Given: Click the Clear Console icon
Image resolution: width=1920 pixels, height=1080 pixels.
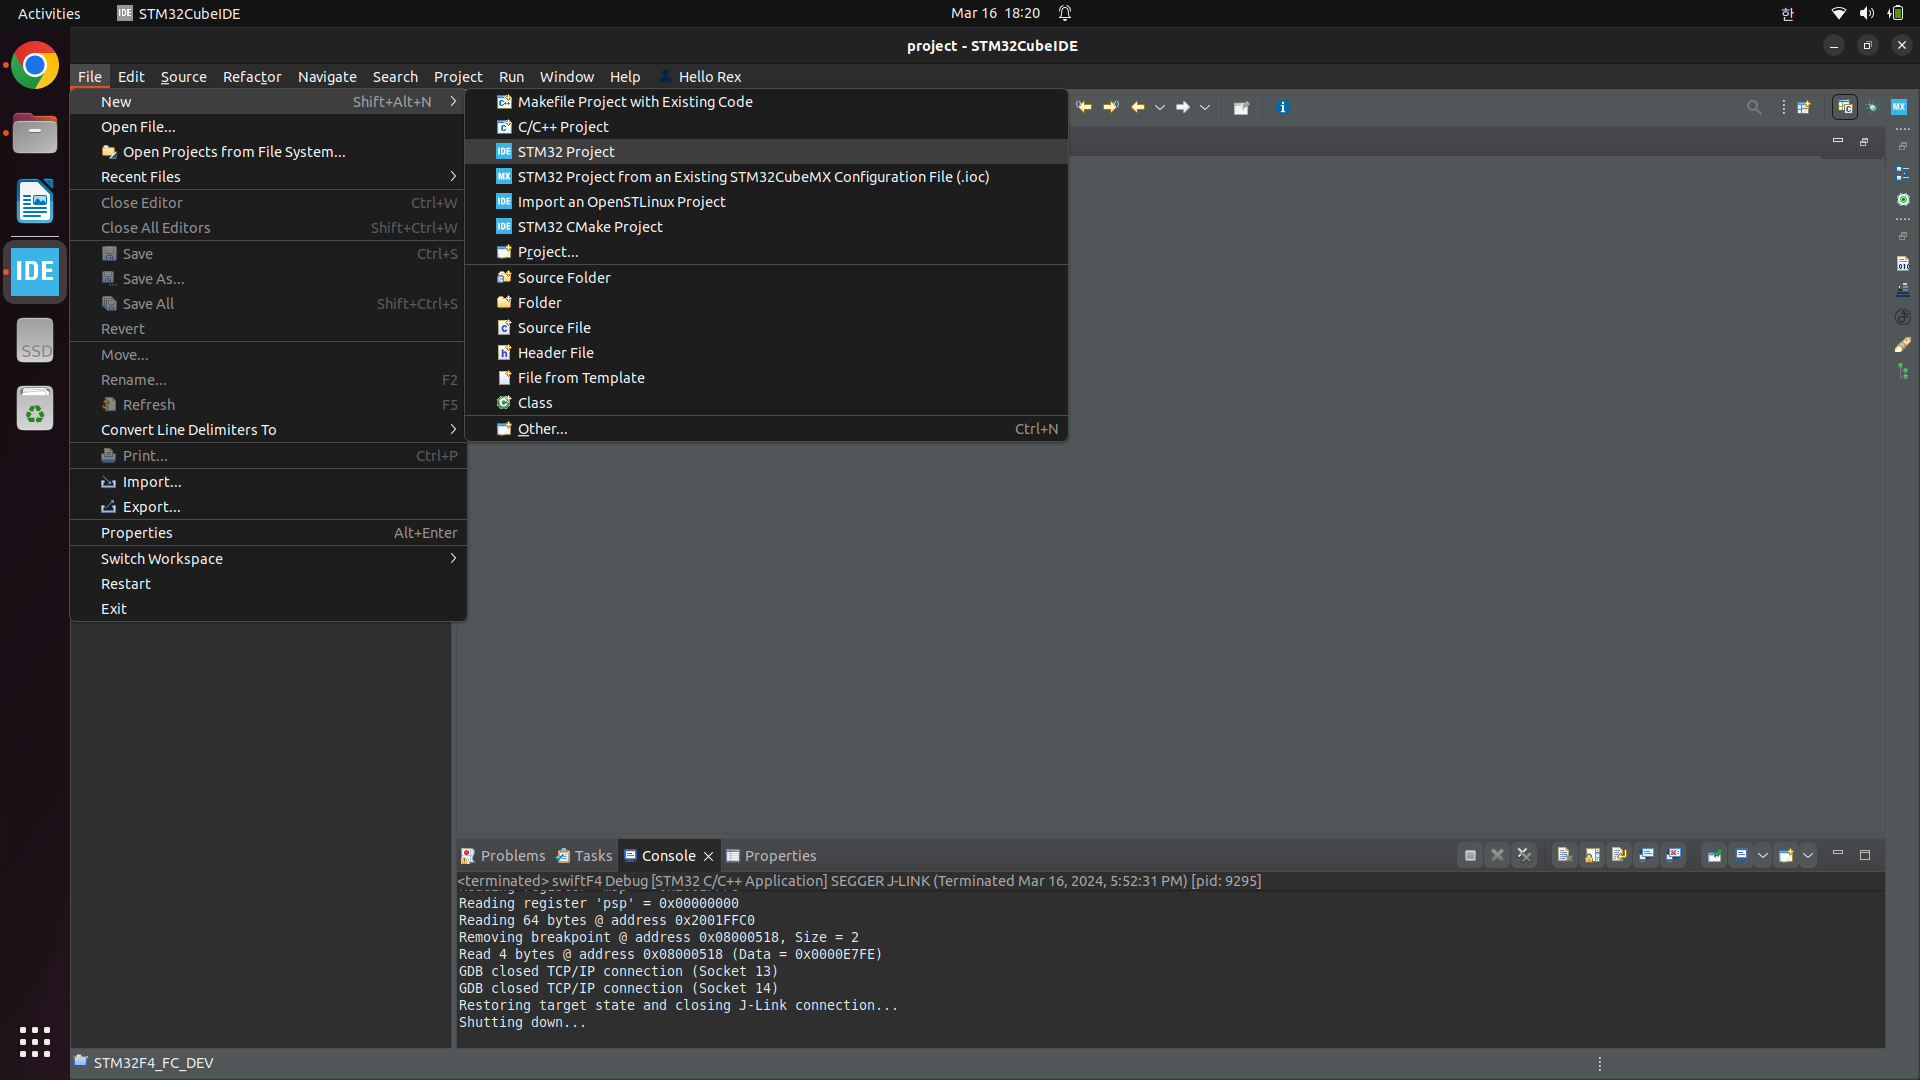Looking at the screenshot, I should pyautogui.click(x=1565, y=855).
